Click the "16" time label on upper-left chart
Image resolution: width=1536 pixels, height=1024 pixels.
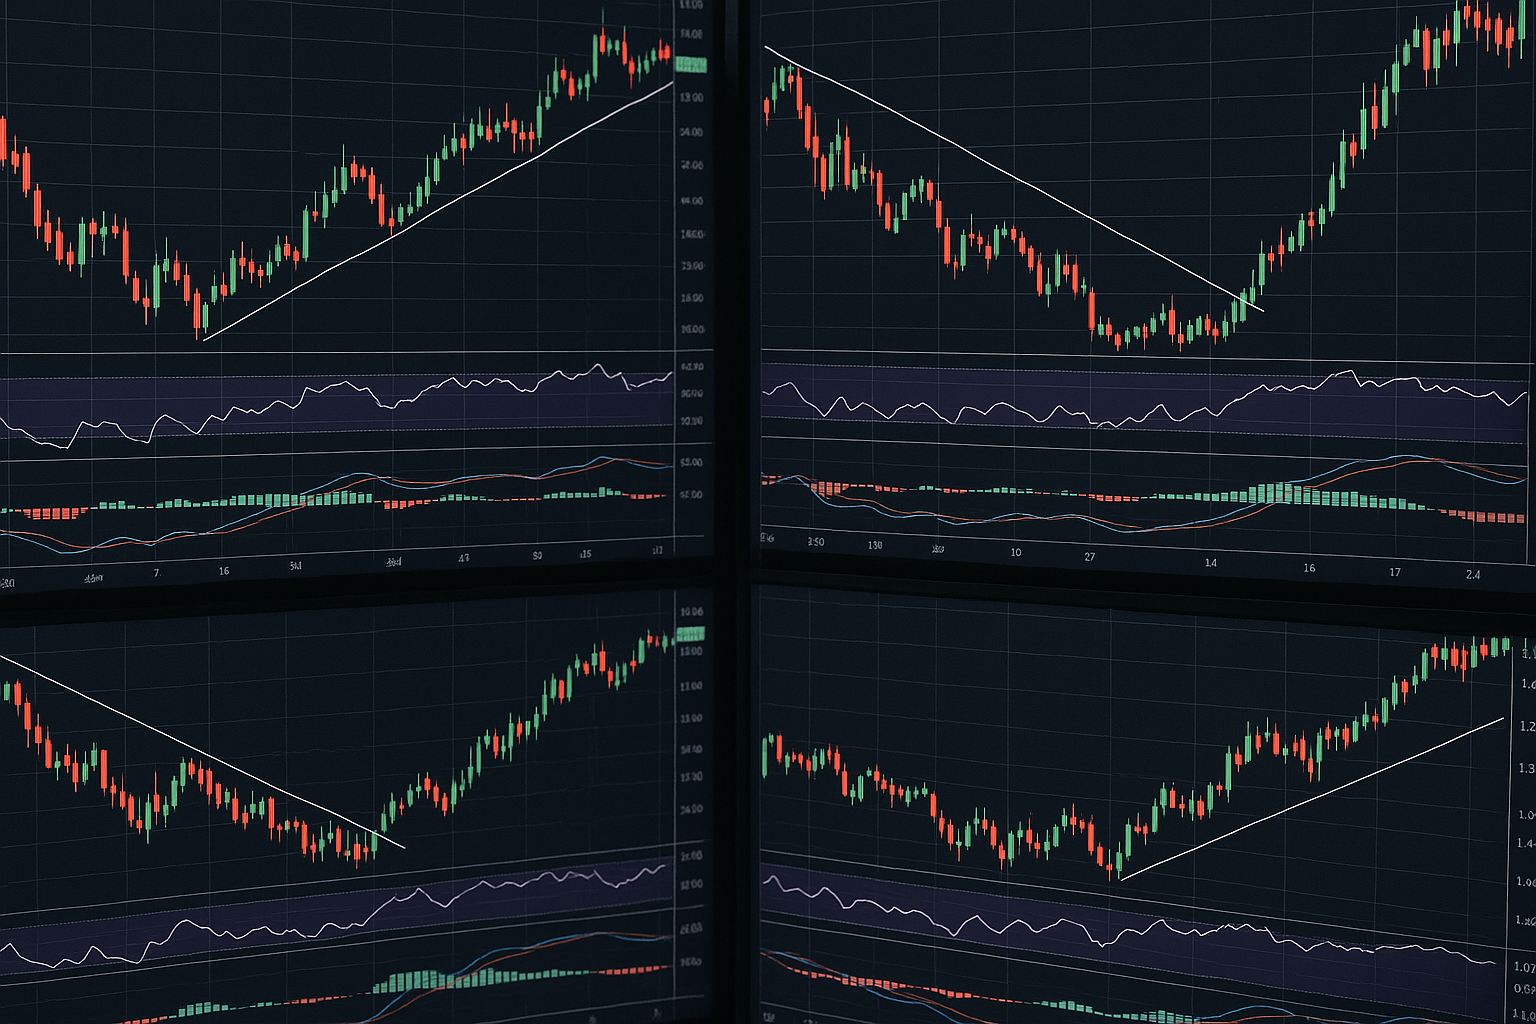coord(223,571)
